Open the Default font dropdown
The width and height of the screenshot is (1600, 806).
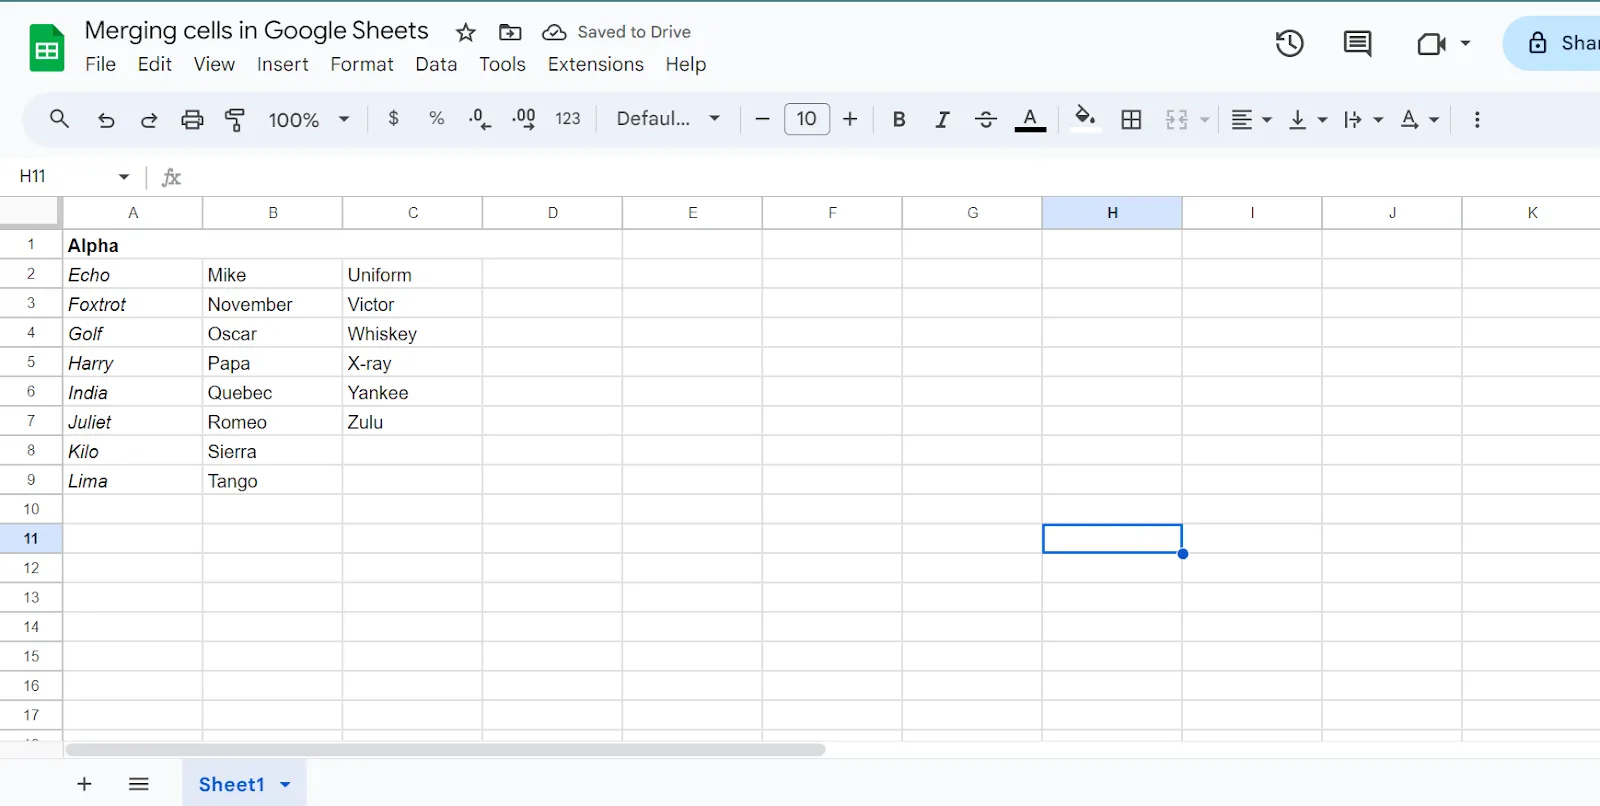[668, 119]
